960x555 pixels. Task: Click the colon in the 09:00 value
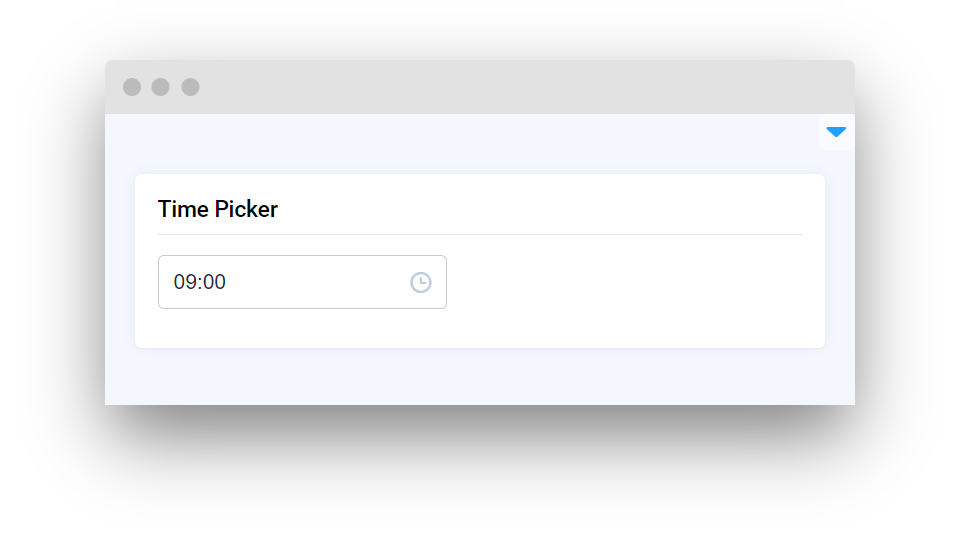[199, 282]
